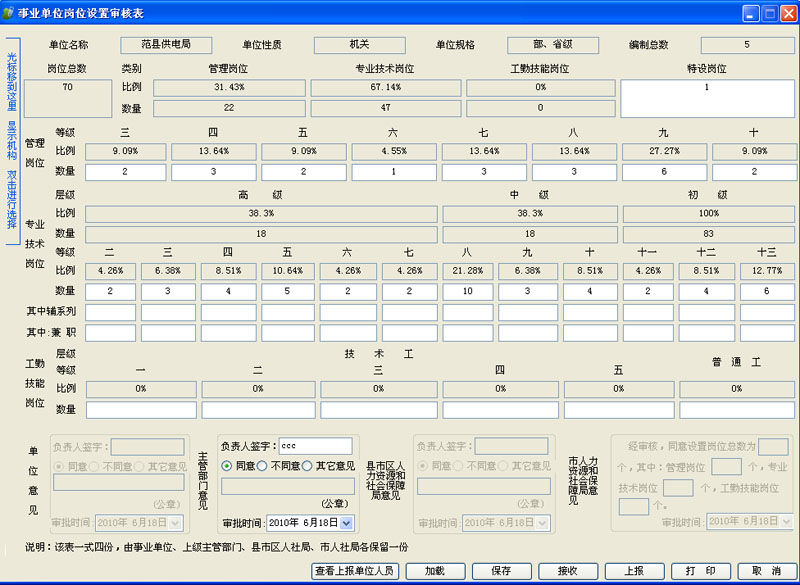
Task: Click the 普通工 quantity field
Action: tap(737, 410)
